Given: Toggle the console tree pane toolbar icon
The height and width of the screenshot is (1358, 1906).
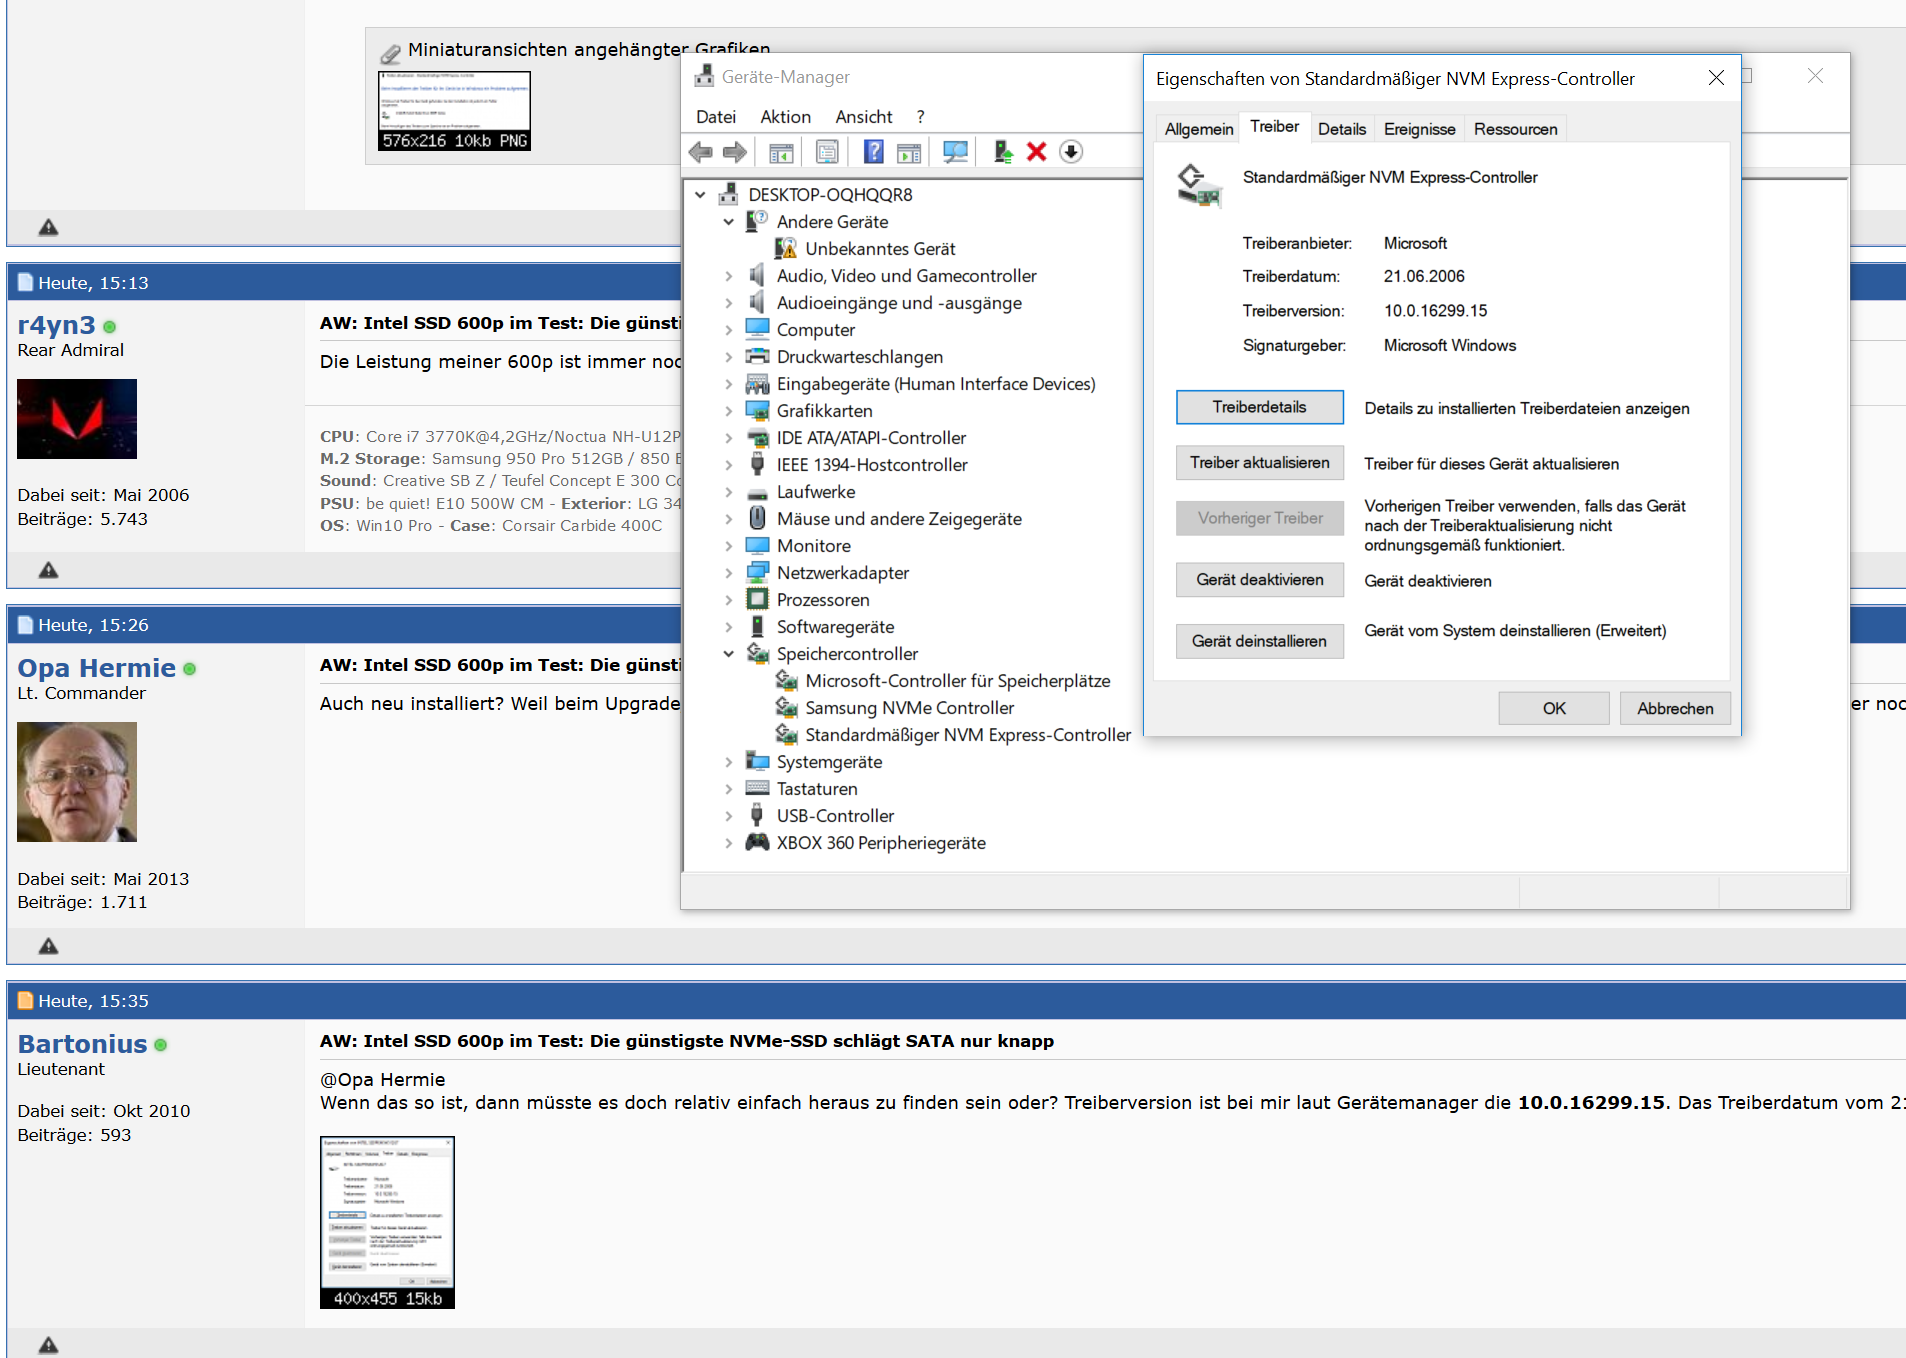Looking at the screenshot, I should (x=781, y=152).
